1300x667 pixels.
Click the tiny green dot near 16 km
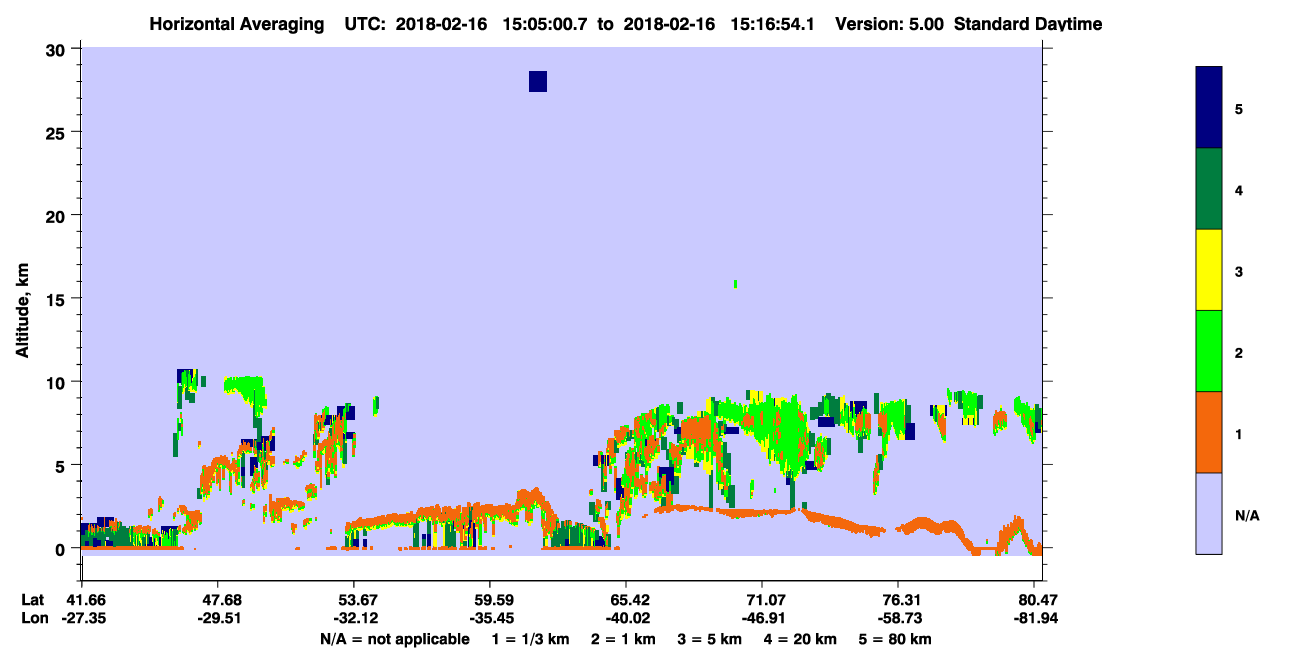click(x=735, y=284)
